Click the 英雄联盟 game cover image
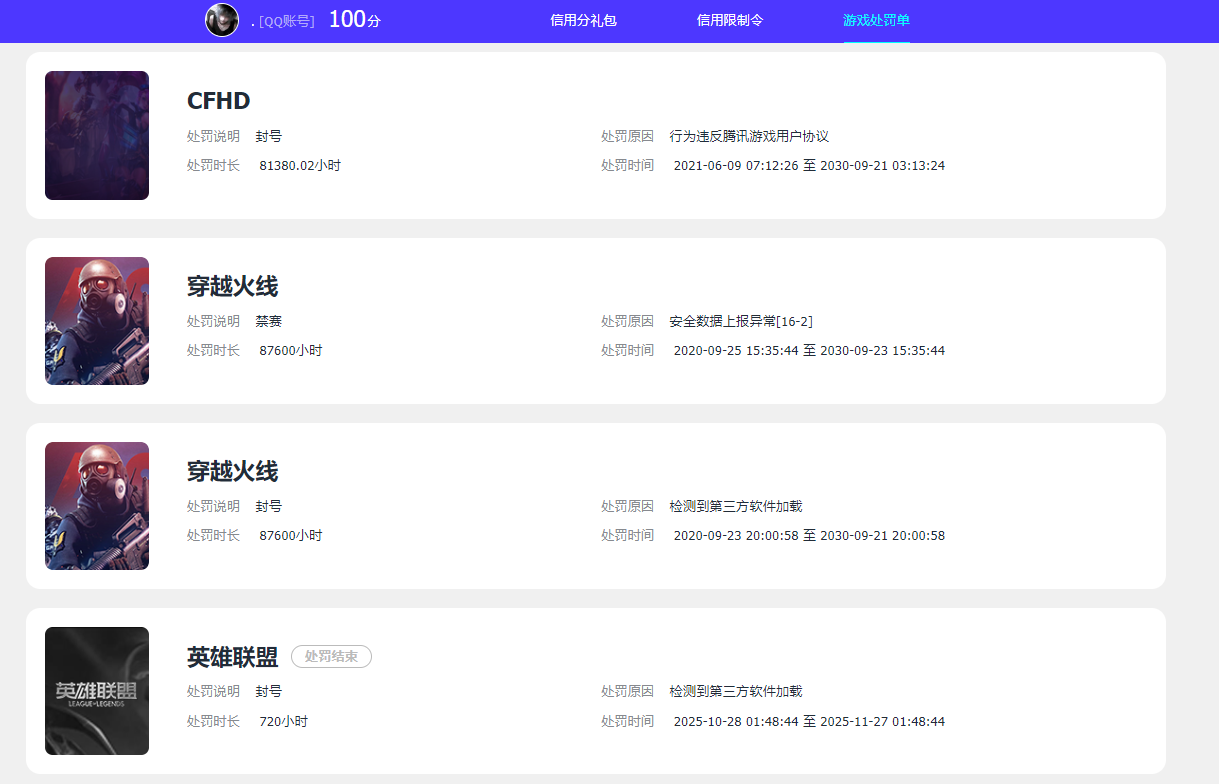The height and width of the screenshot is (784, 1219). [97, 691]
